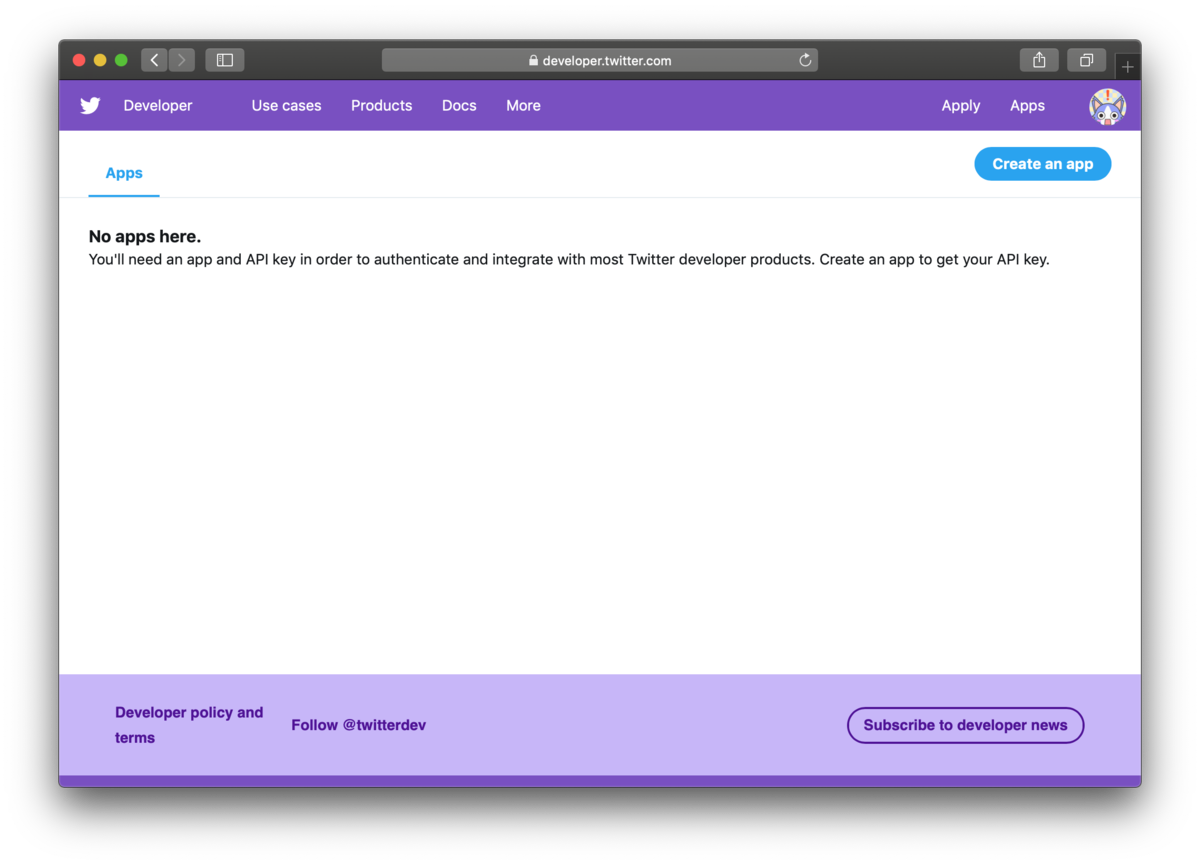Open the profile avatar menu
This screenshot has height=865, width=1200.
click(1107, 106)
